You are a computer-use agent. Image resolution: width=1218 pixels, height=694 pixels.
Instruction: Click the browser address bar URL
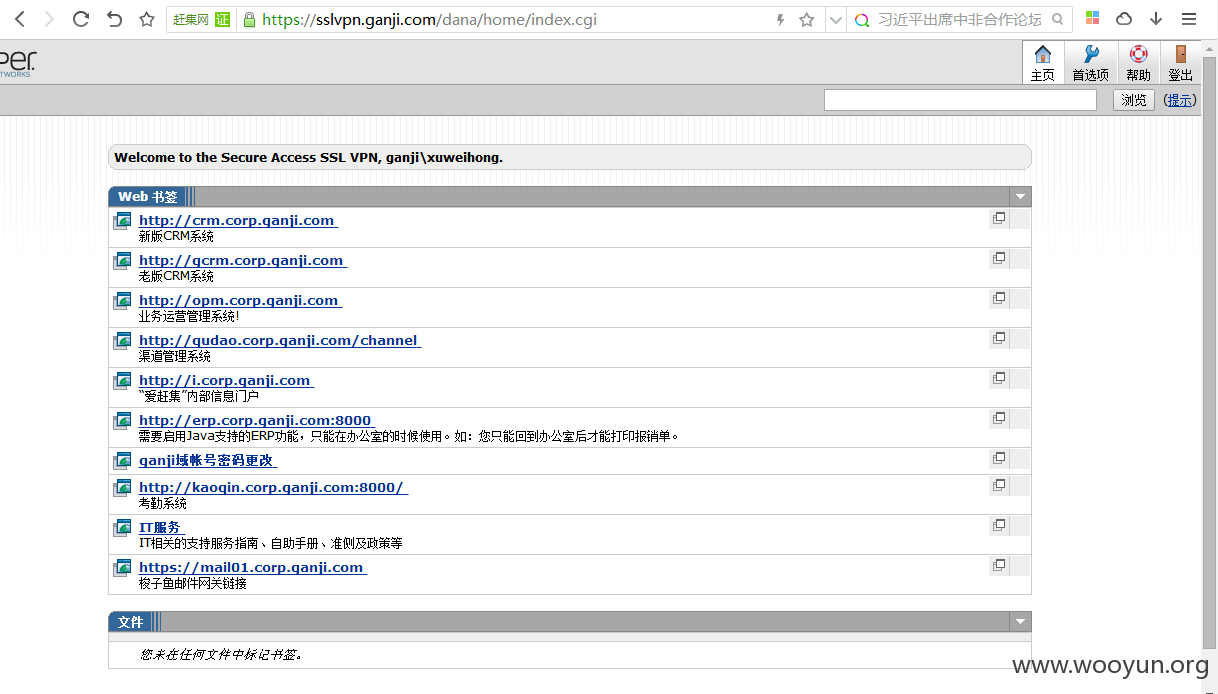429,19
